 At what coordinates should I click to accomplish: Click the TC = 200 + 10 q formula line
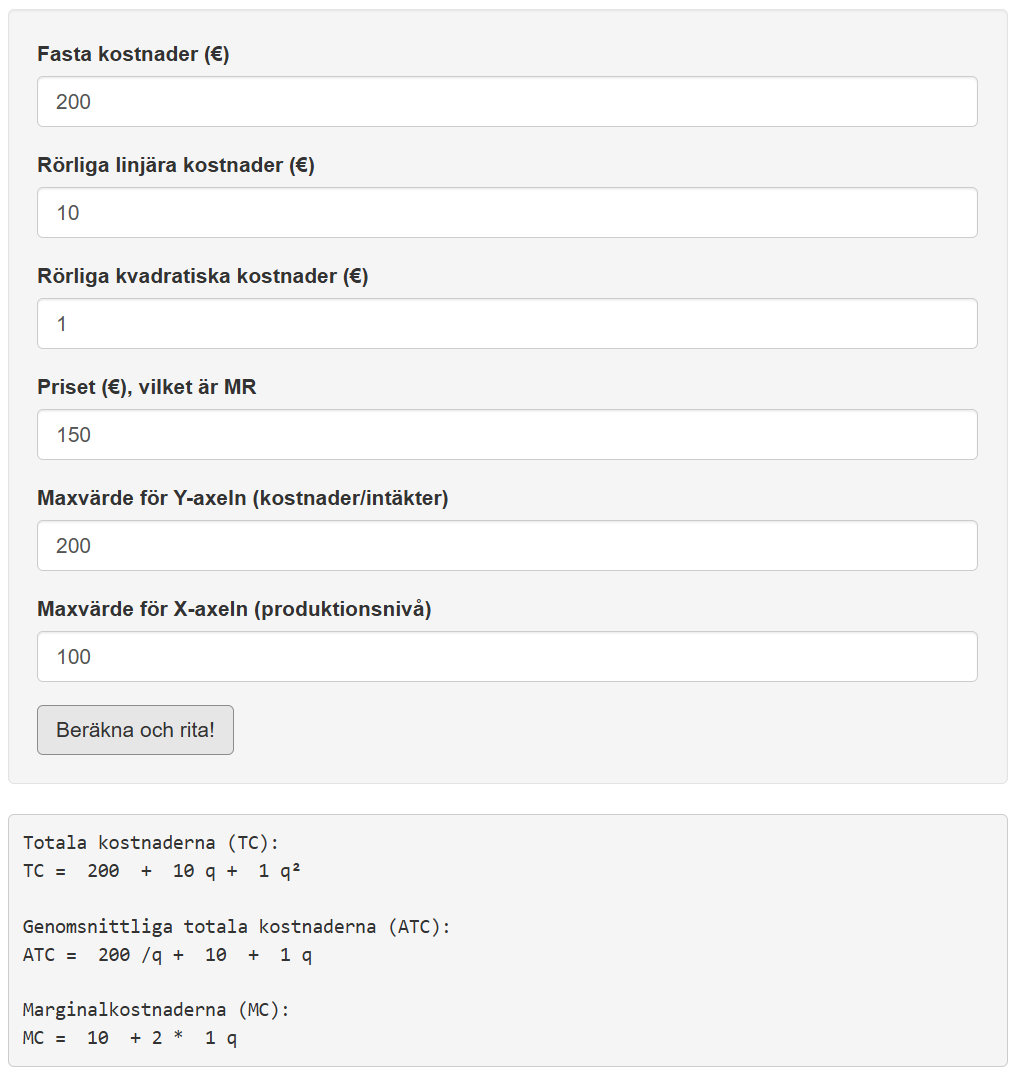point(162,871)
